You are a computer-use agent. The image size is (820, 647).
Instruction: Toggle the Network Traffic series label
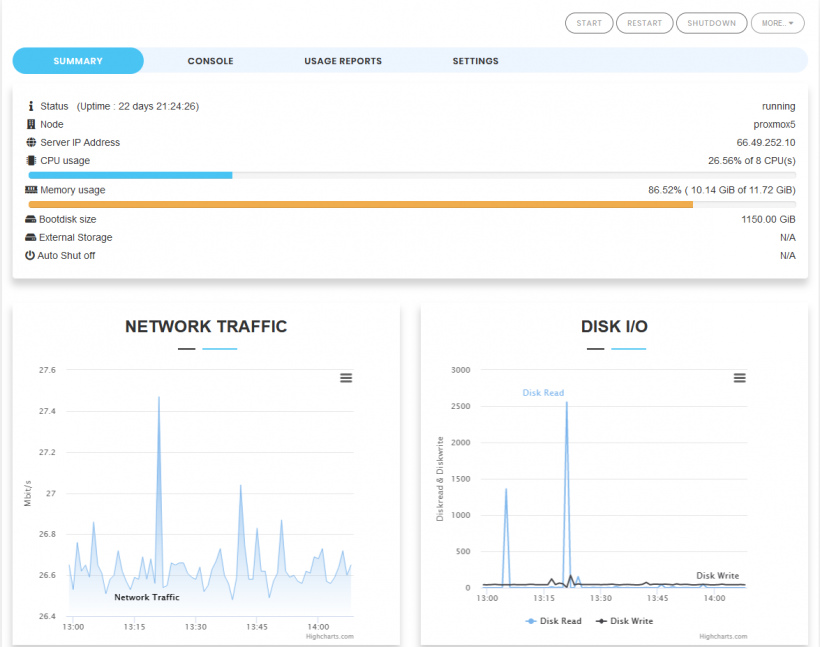pos(146,597)
